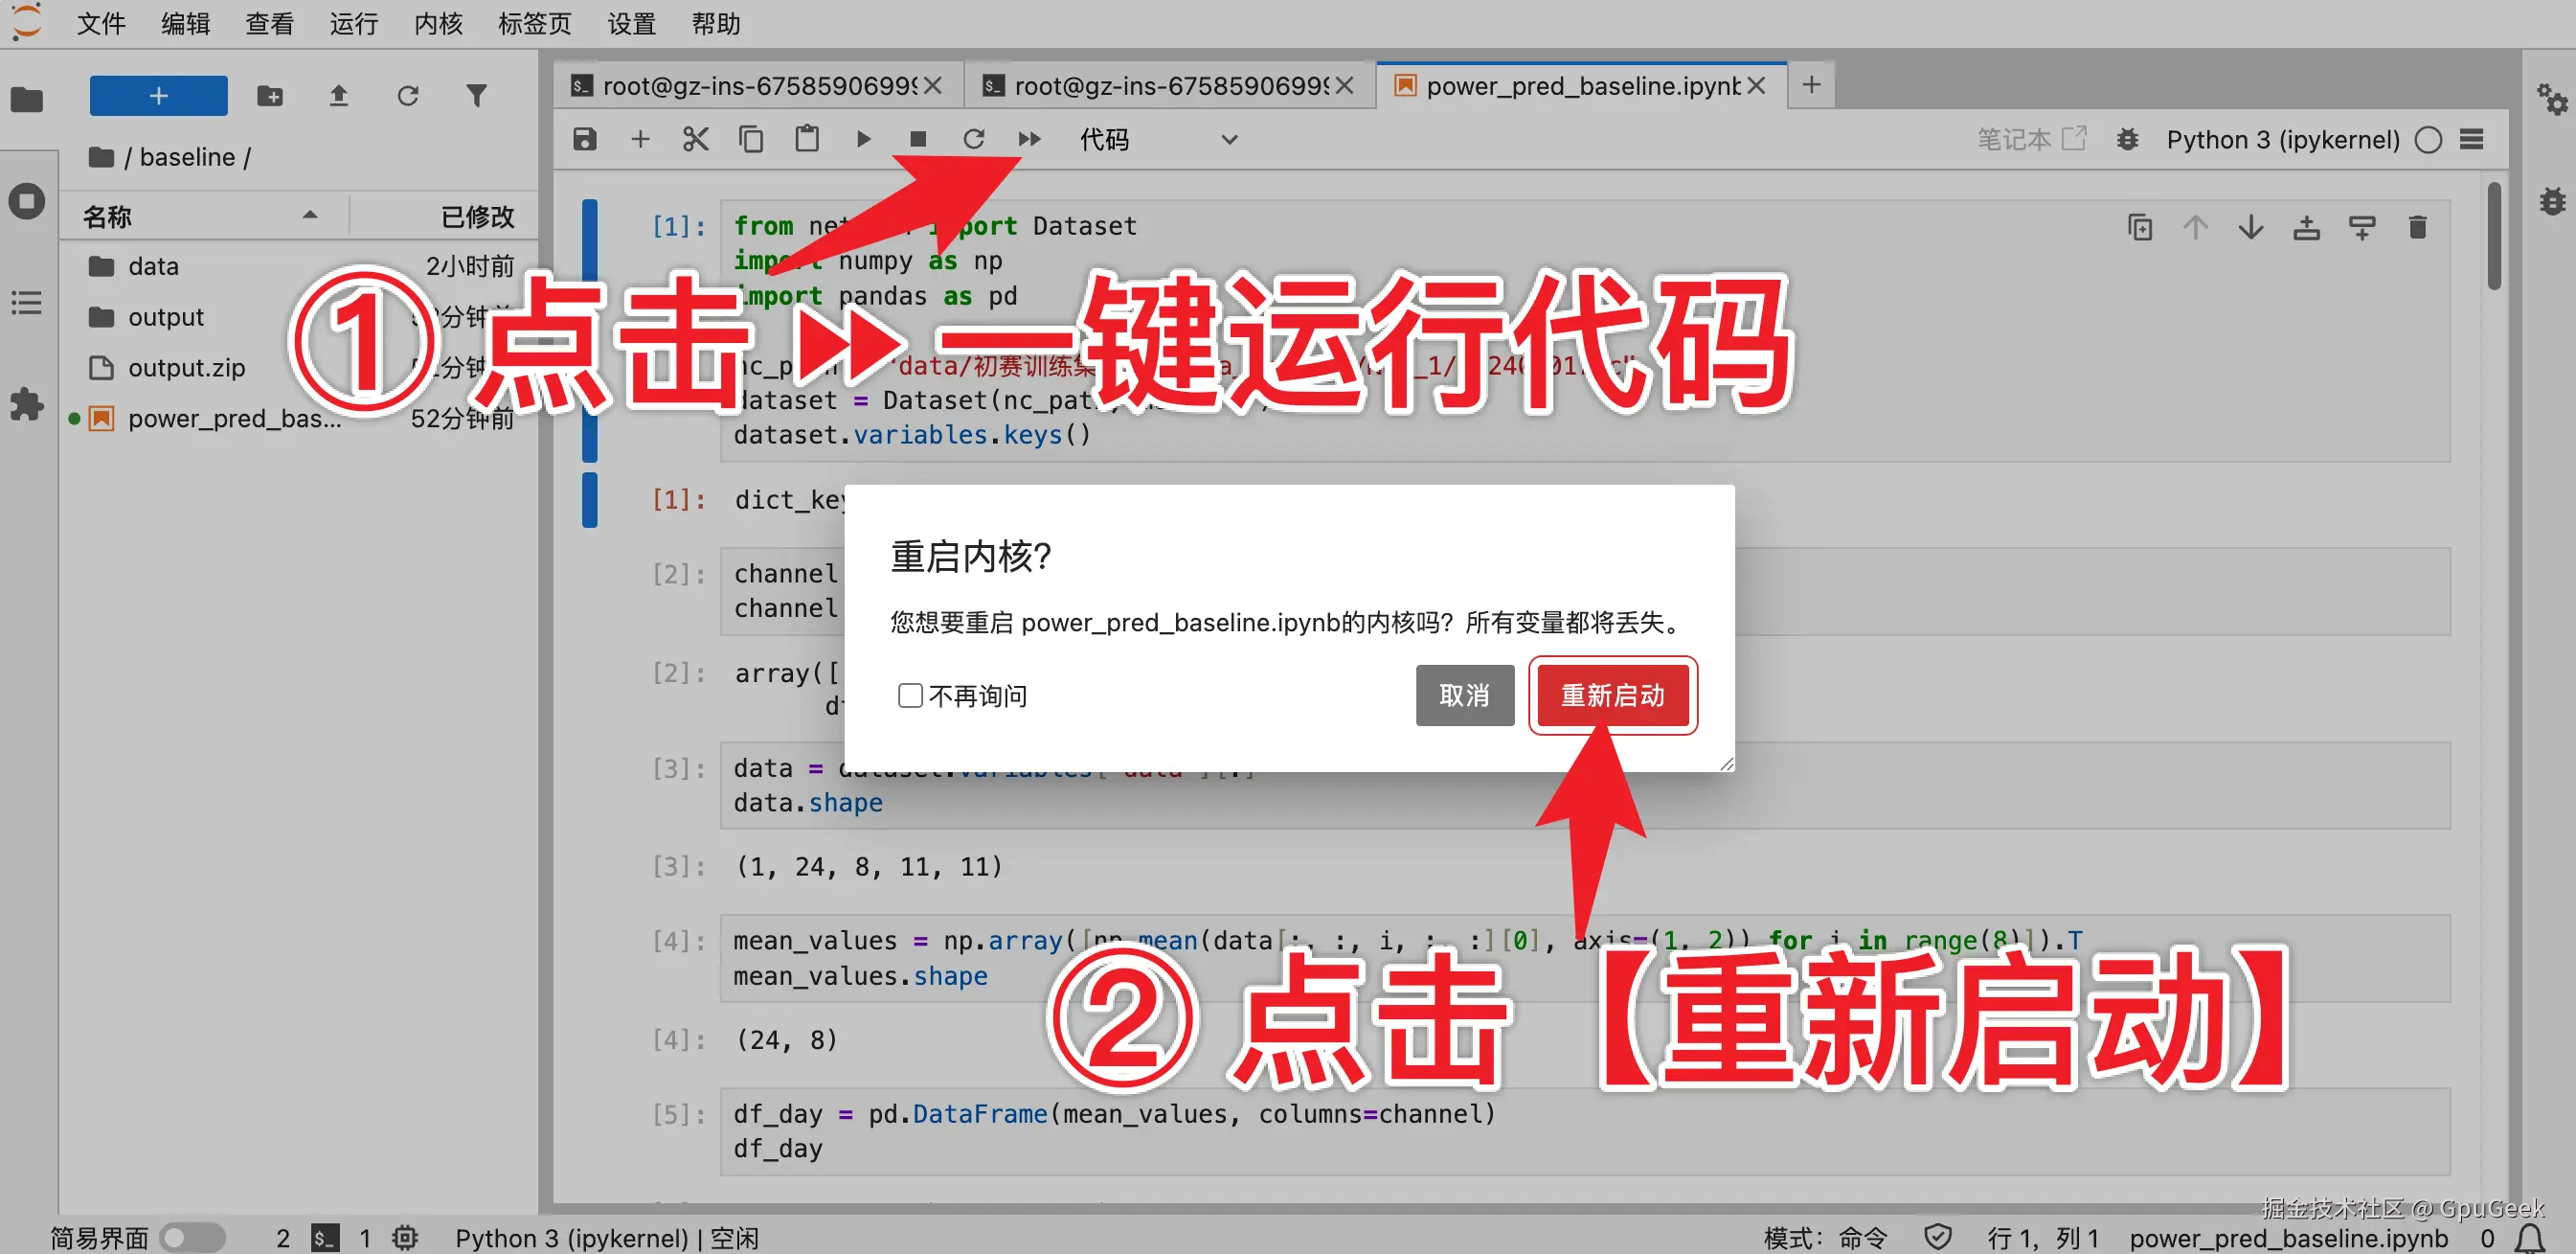
Task: Open the 内核 menu
Action: click(438, 23)
